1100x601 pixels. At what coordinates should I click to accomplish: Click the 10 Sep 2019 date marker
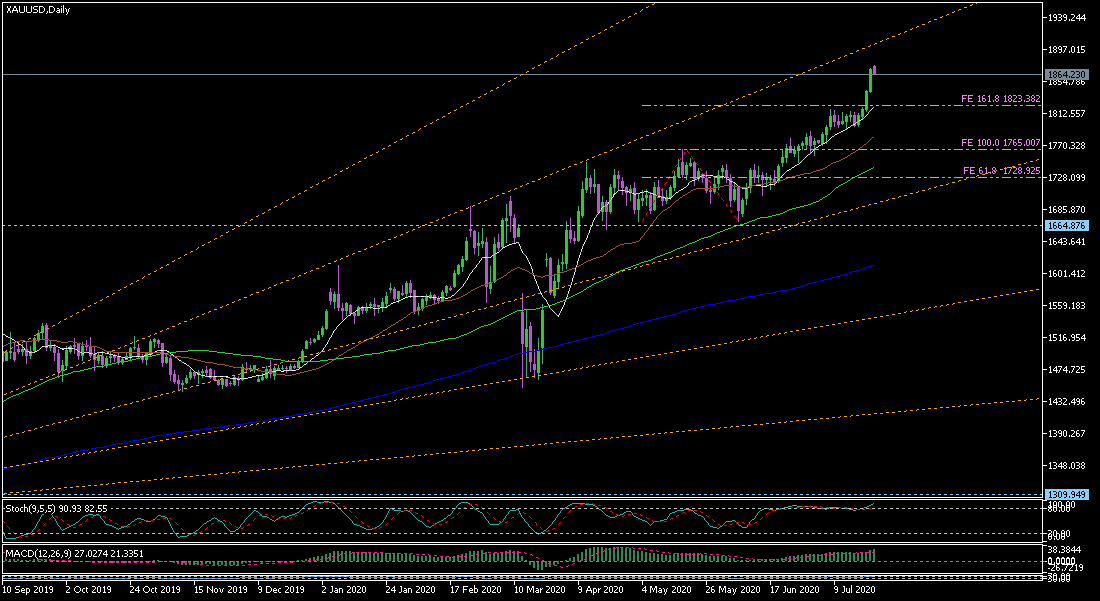pos(27,590)
